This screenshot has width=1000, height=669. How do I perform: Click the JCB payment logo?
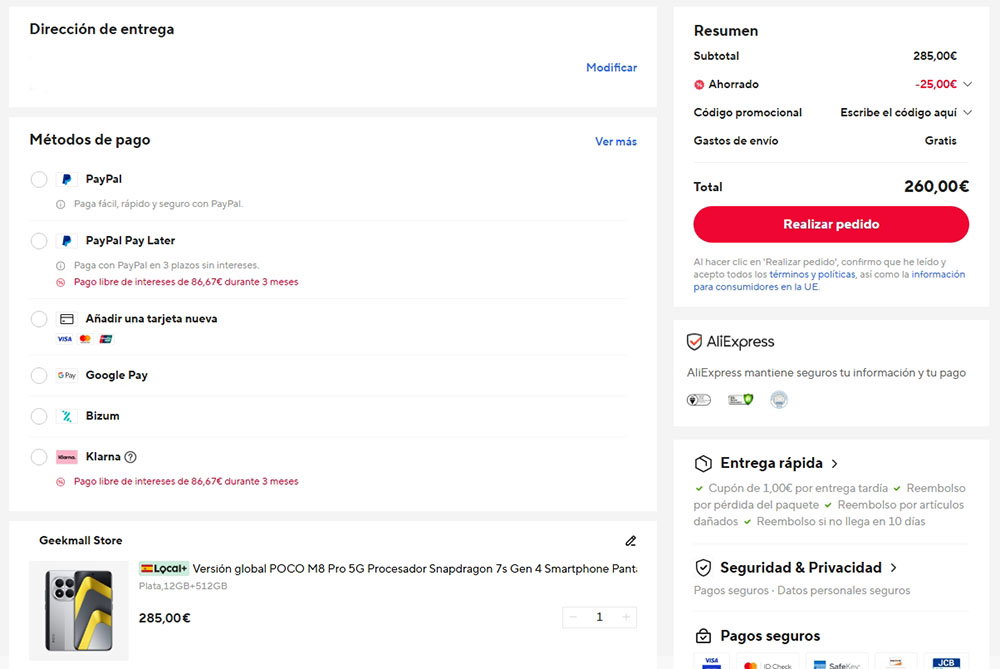tap(946, 663)
